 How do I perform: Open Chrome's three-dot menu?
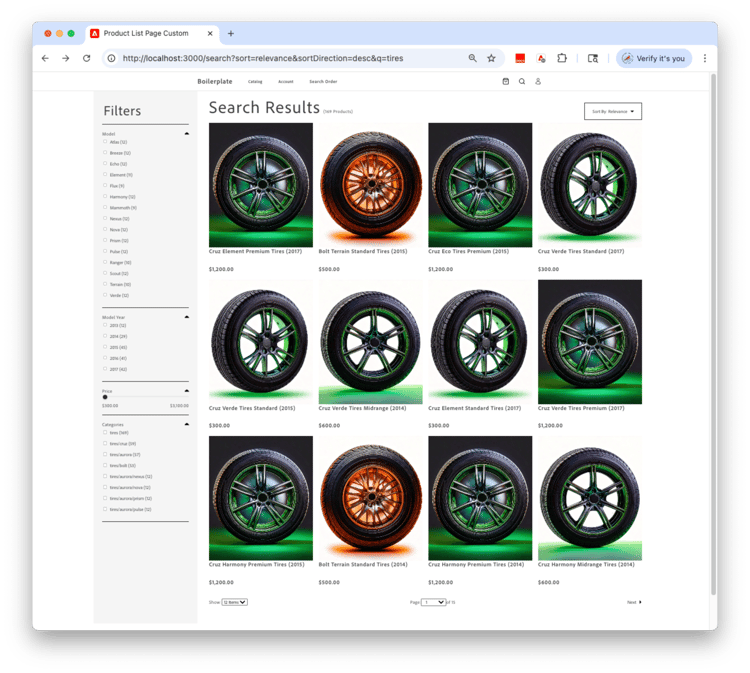coord(705,58)
